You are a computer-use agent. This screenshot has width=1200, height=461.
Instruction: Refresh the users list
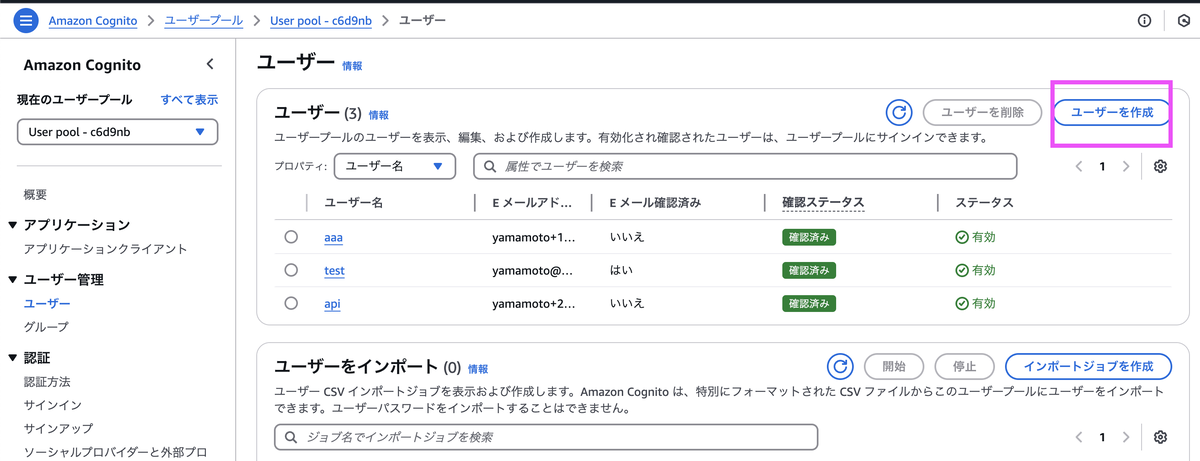(900, 112)
